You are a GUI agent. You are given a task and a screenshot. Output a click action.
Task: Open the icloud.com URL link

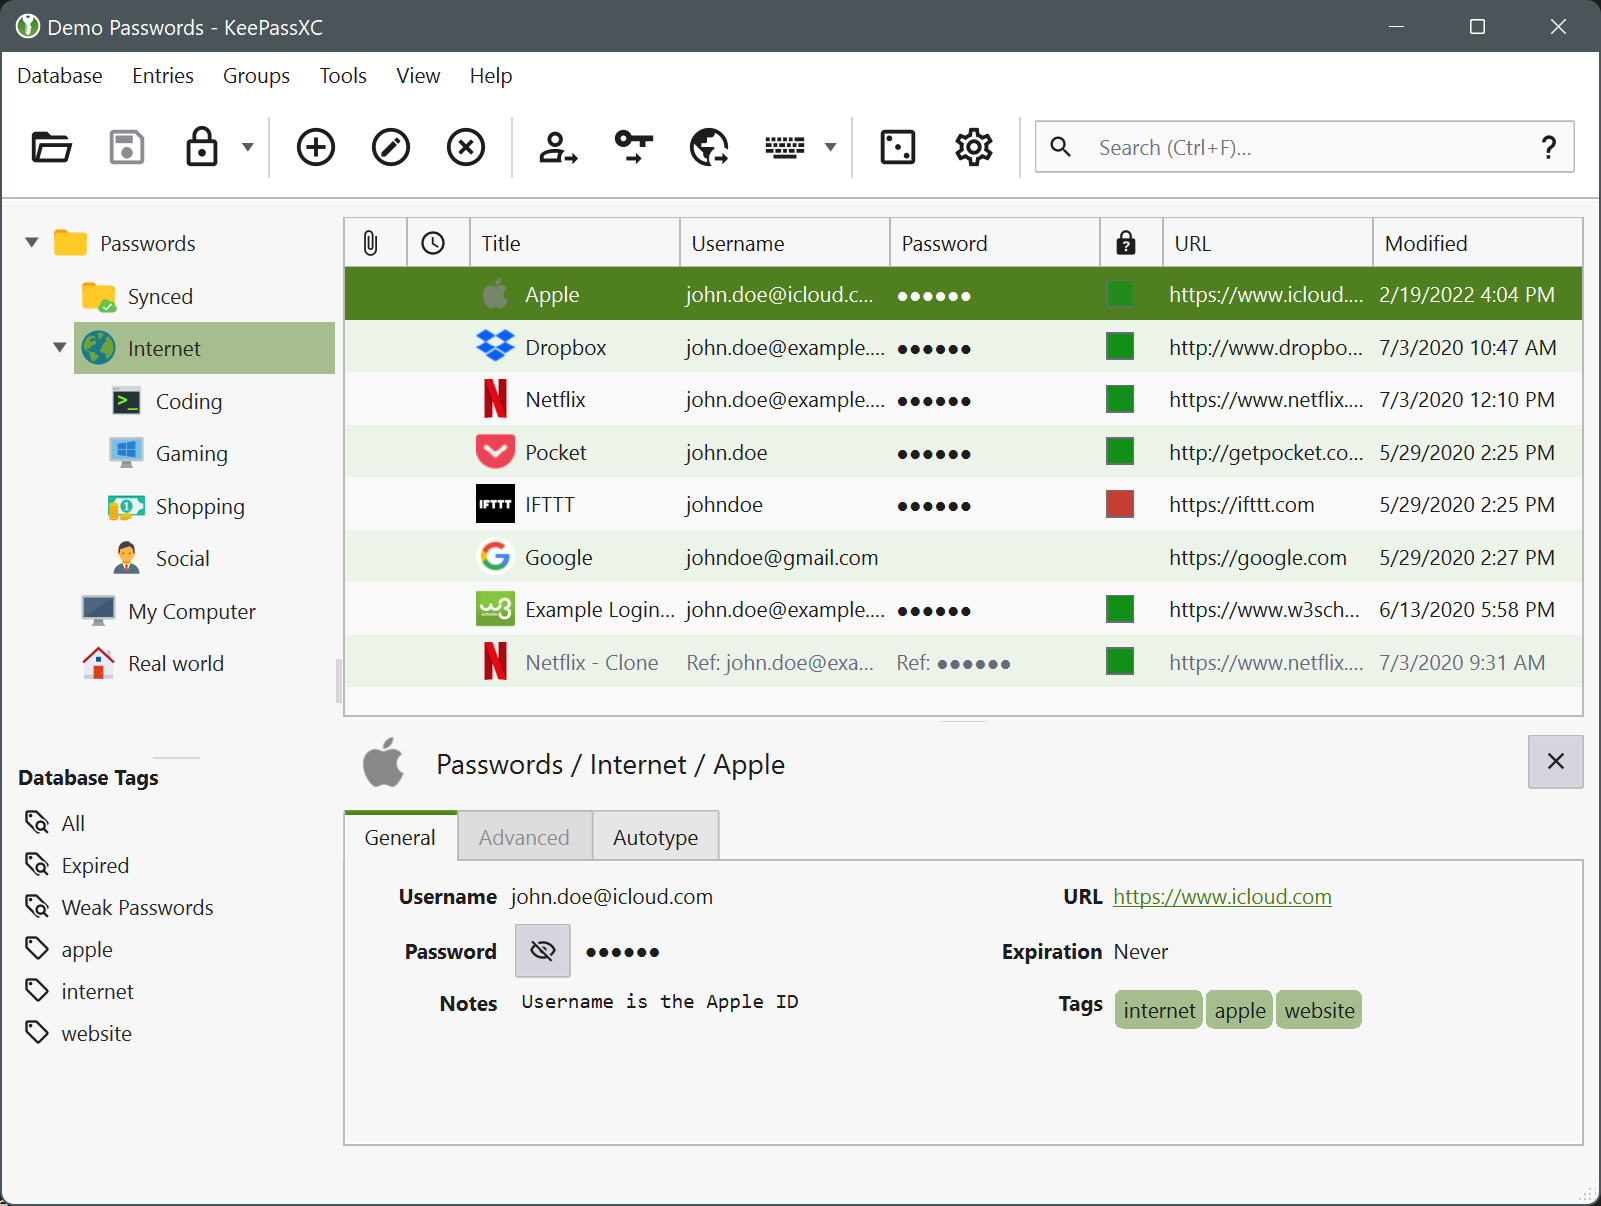(x=1222, y=897)
